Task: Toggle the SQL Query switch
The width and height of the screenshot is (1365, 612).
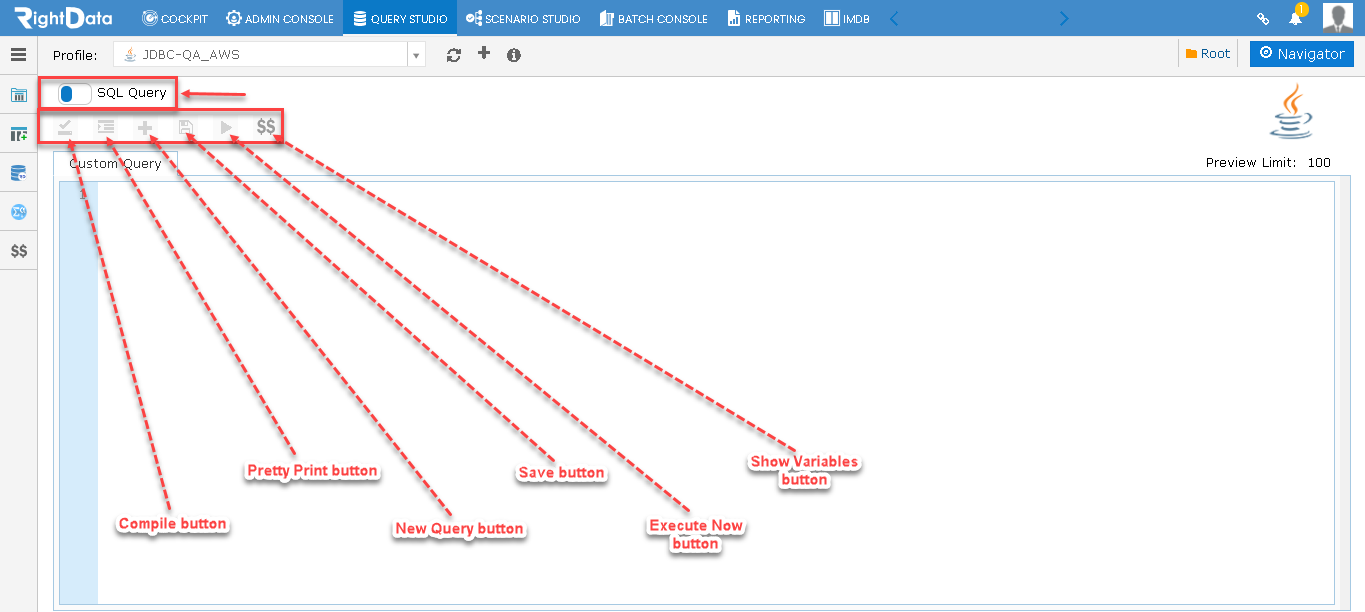Action: [x=75, y=93]
